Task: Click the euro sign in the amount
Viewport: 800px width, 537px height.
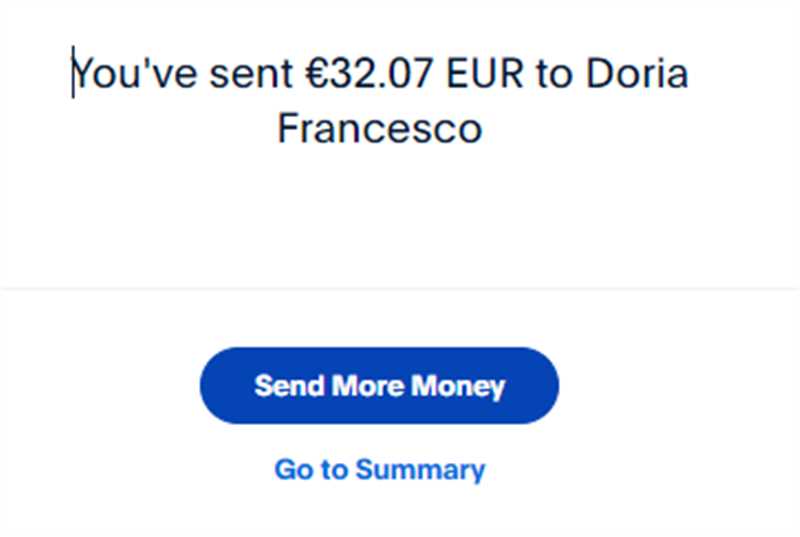Action: (318, 75)
